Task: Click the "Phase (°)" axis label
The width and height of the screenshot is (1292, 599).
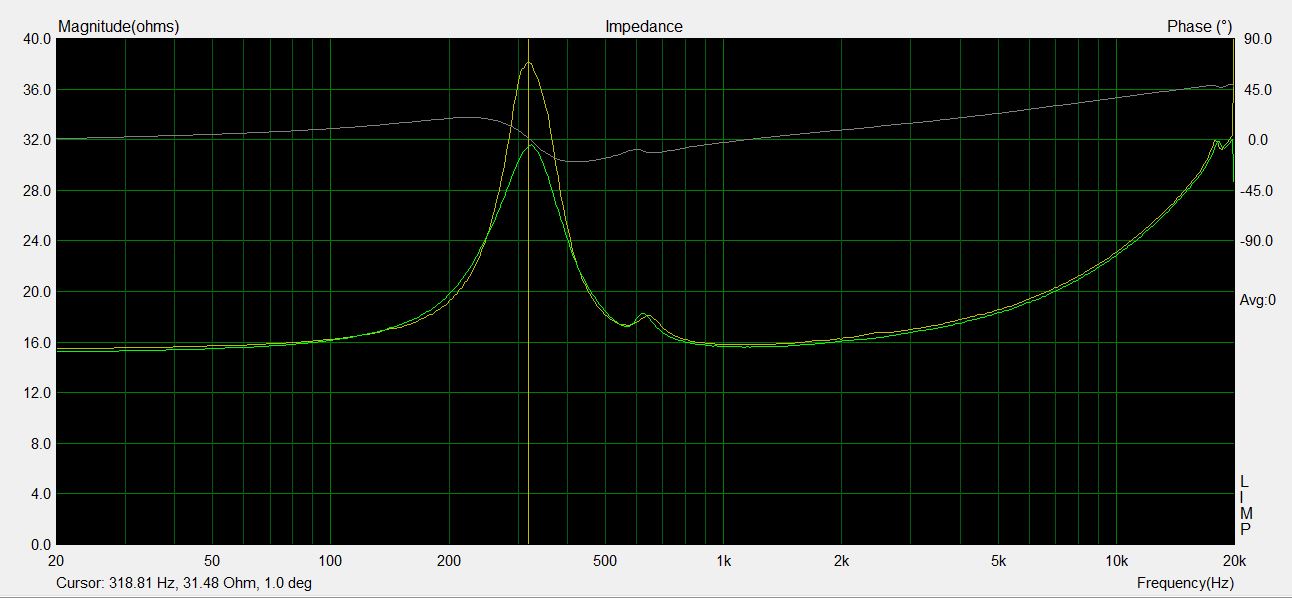Action: pyautogui.click(x=1199, y=27)
